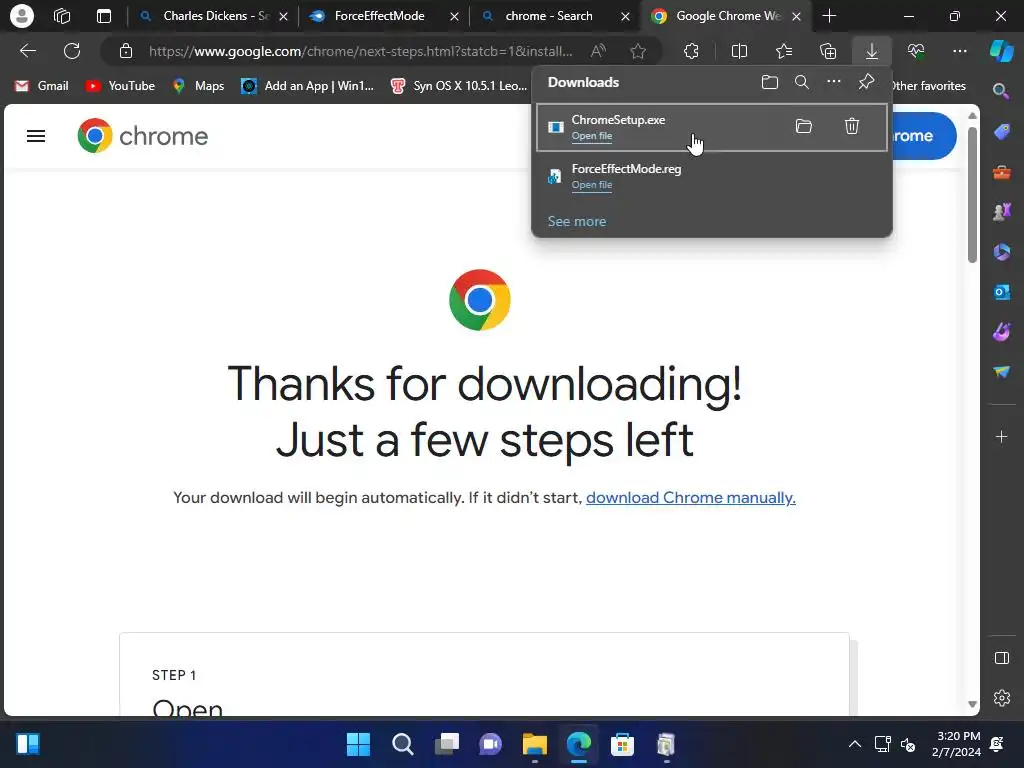Open Add an App bookmark
This screenshot has width=1024, height=768.
(308, 86)
